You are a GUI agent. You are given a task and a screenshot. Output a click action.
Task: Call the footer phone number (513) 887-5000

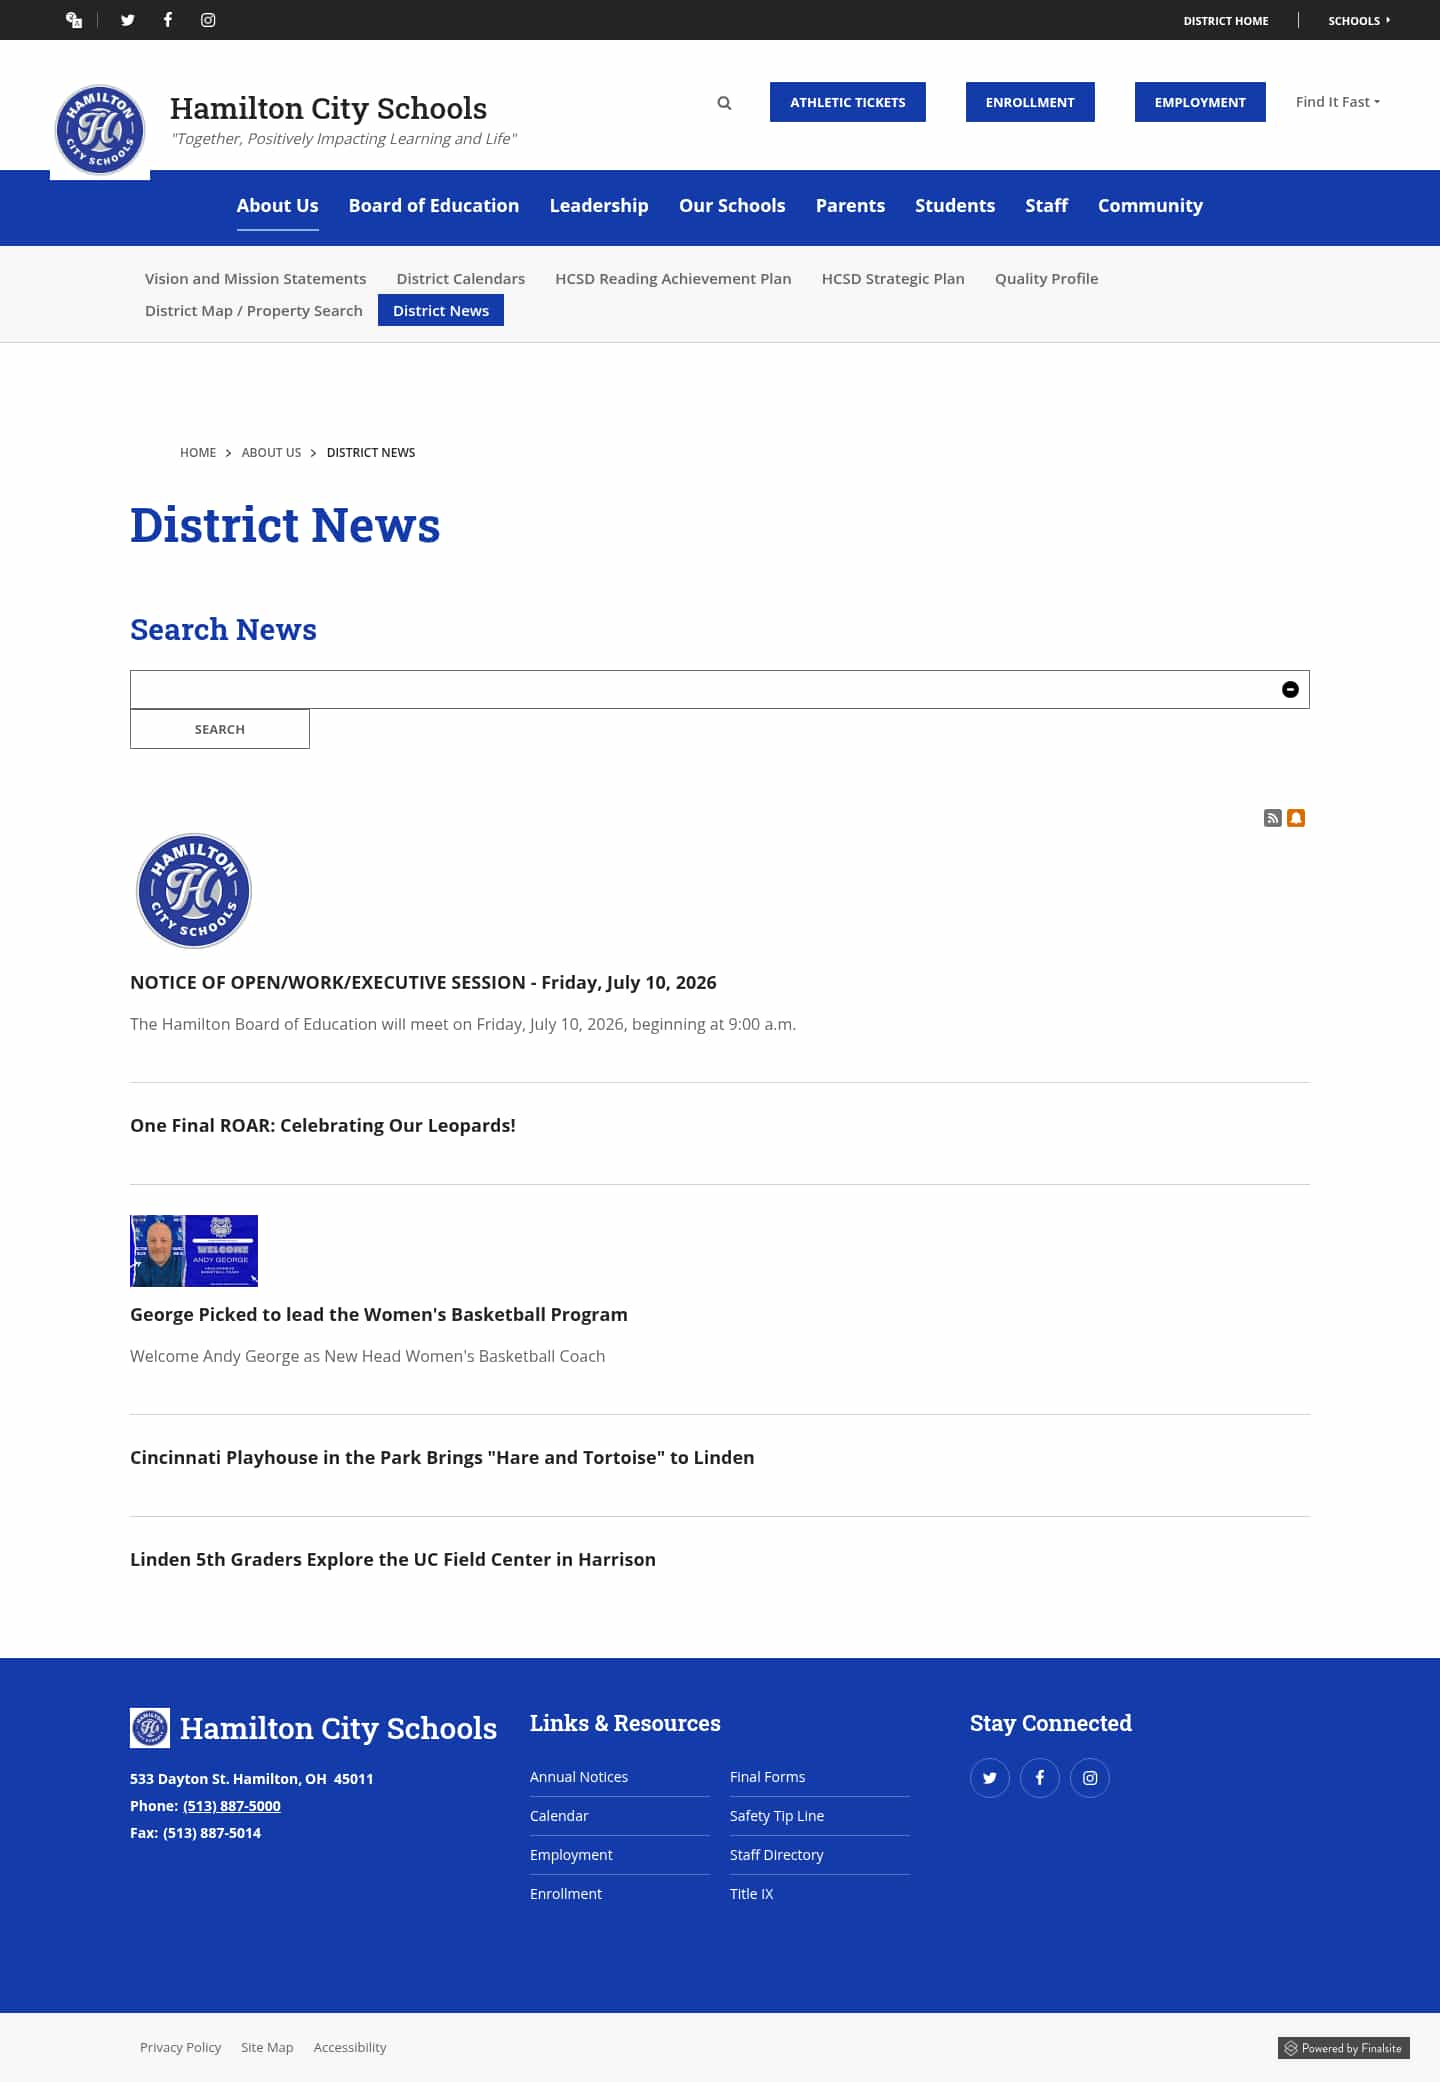pos(232,1806)
